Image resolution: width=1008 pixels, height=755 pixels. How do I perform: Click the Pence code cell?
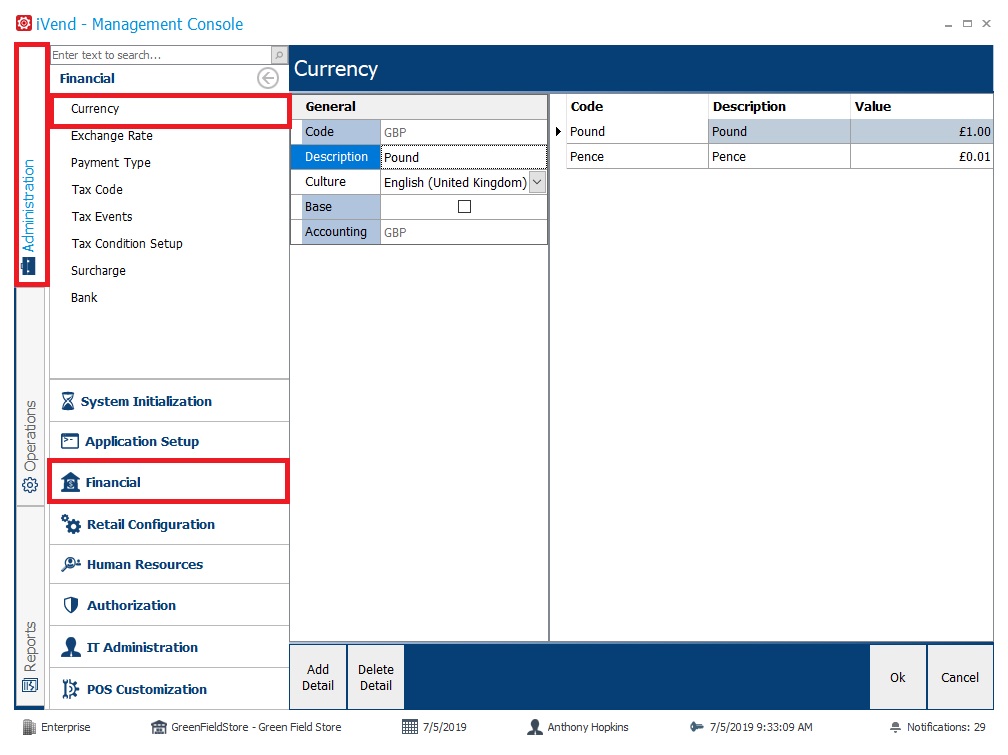637,156
